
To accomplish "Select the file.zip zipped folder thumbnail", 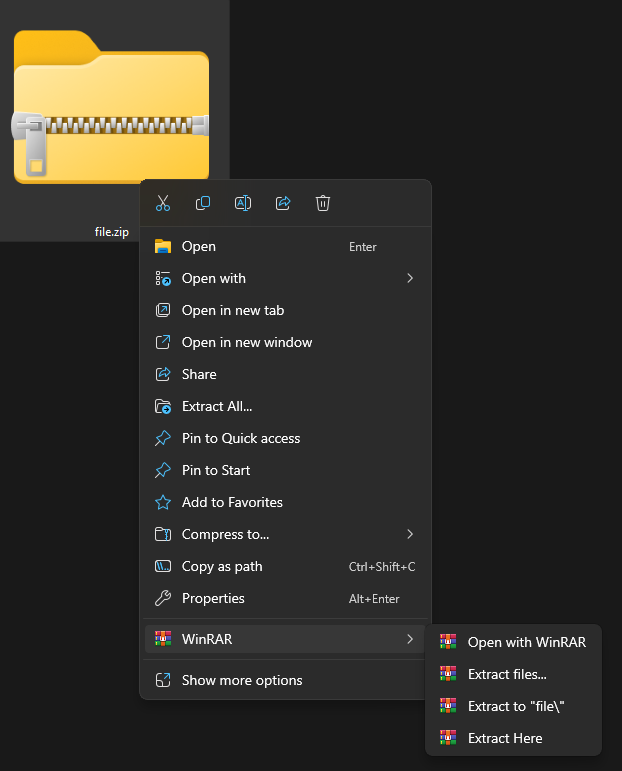I will pos(111,108).
